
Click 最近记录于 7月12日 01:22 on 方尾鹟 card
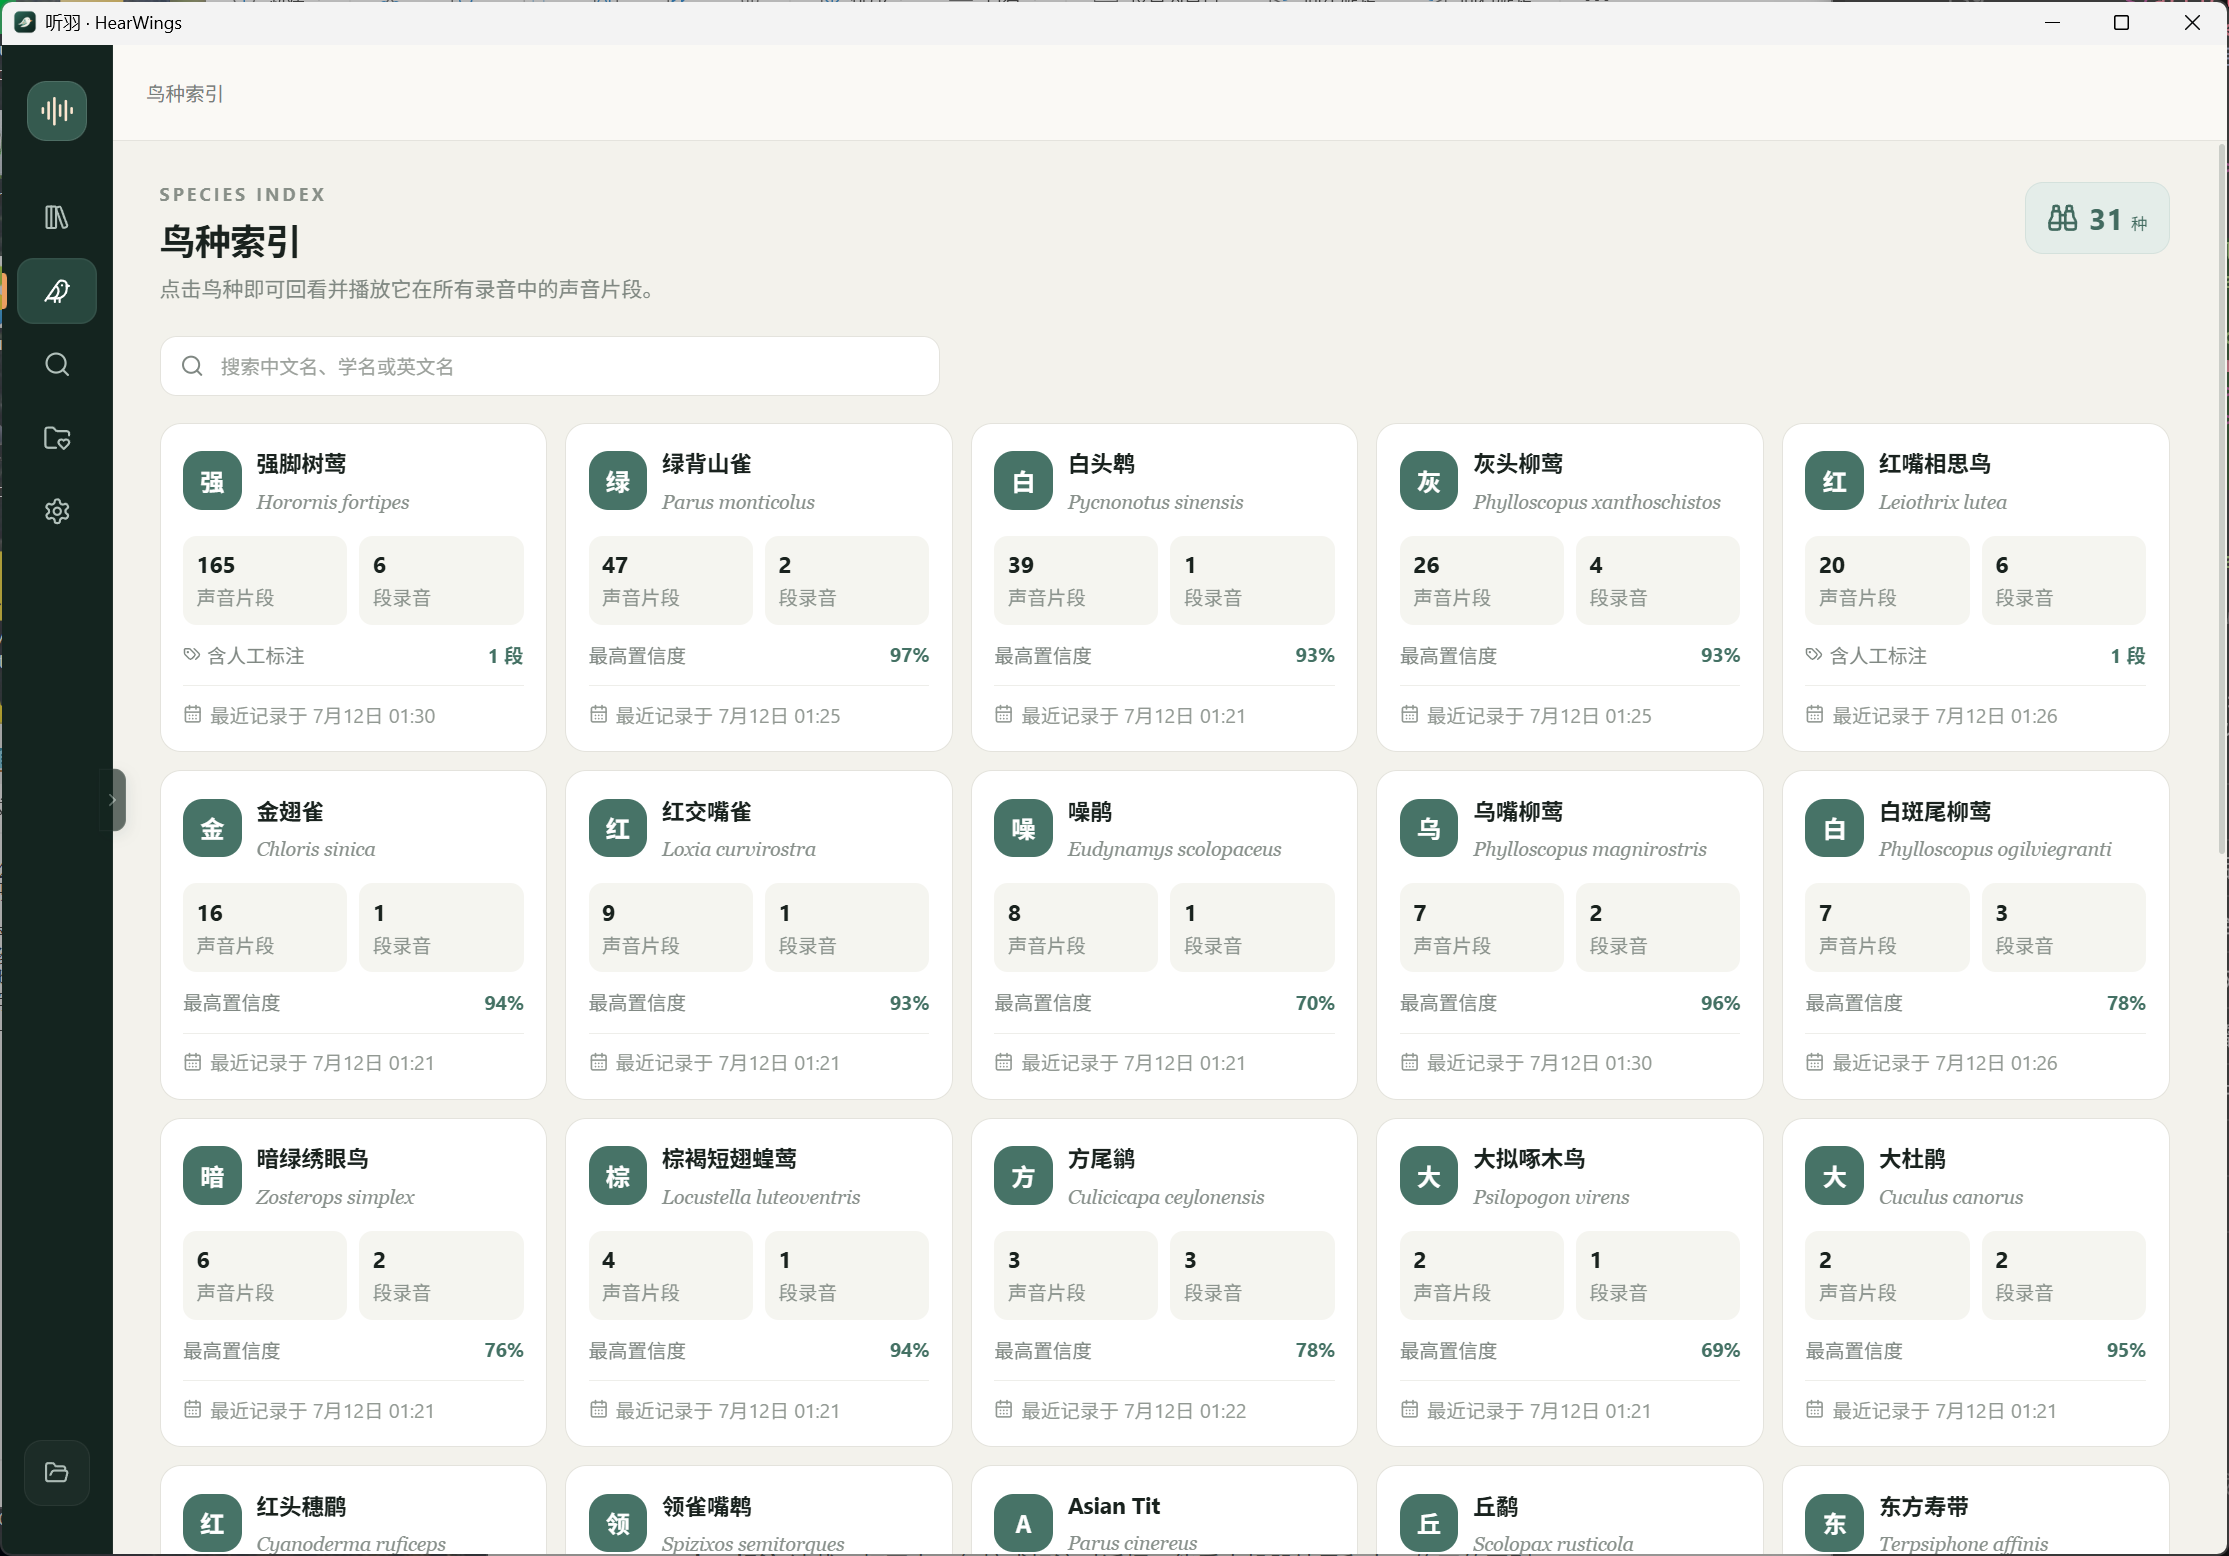click(1120, 1411)
